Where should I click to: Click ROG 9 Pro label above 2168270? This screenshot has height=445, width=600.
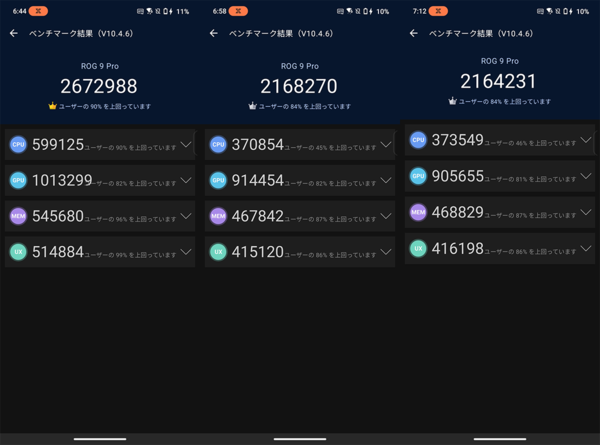tap(300, 66)
